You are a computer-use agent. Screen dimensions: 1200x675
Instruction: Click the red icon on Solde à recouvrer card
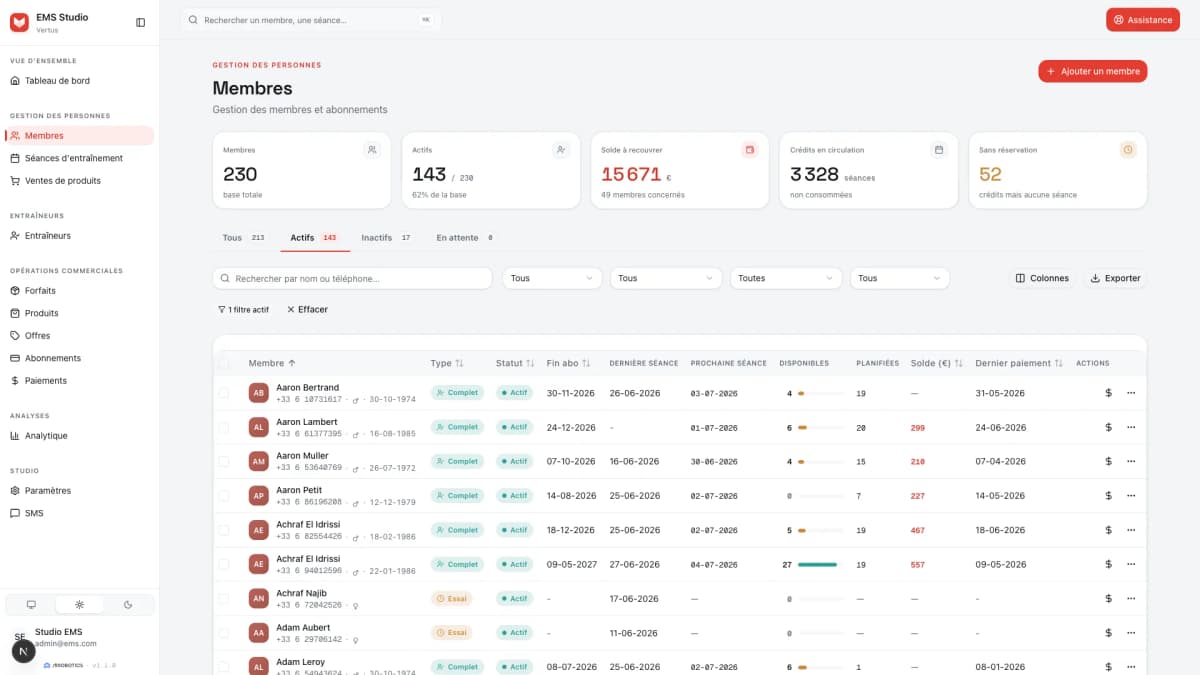[x=750, y=150]
